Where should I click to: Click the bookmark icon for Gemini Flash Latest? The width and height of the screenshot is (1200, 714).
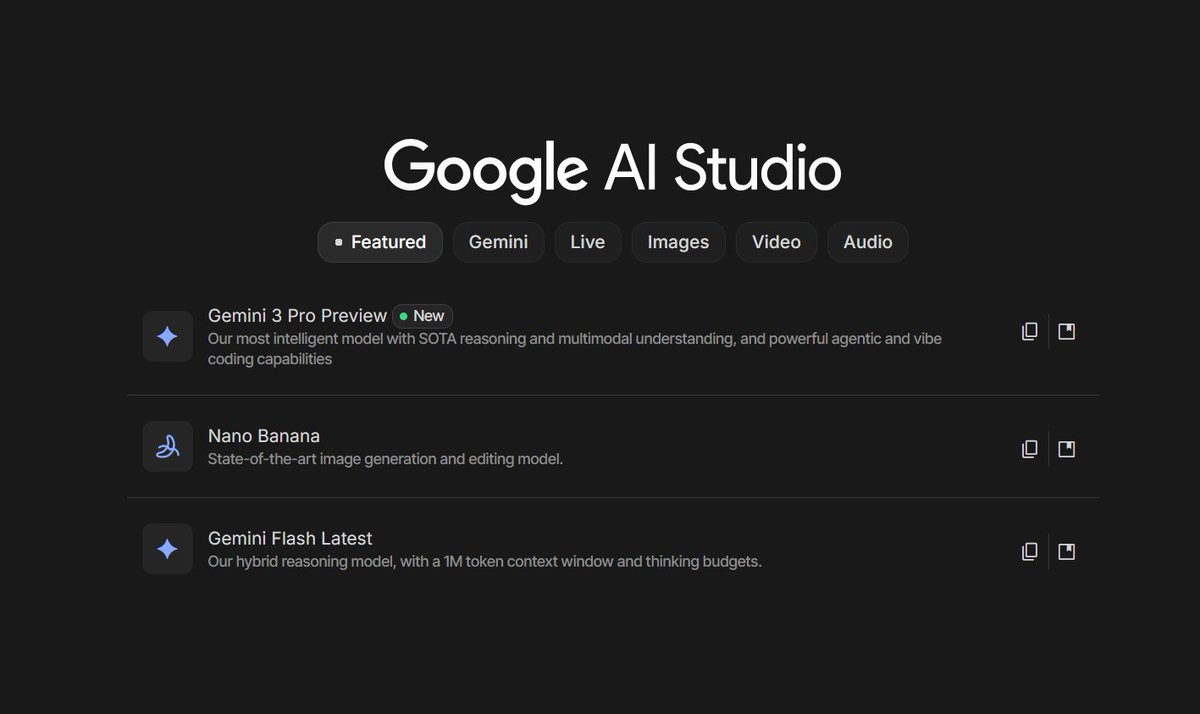tap(1066, 551)
